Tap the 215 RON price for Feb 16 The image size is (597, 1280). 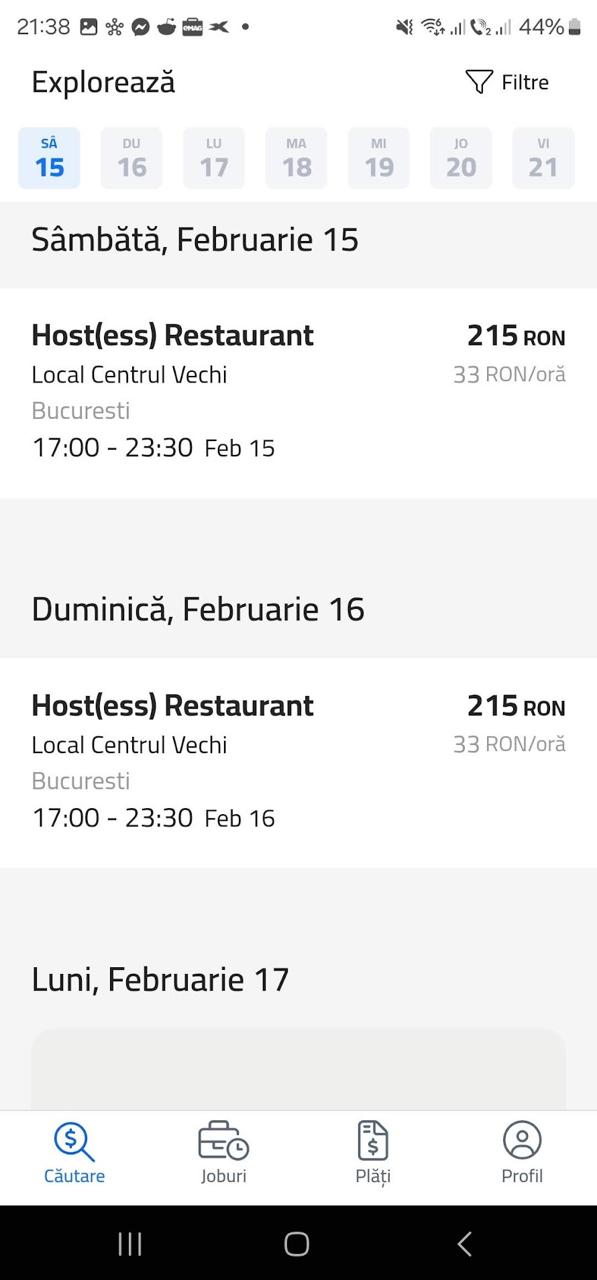[516, 706]
